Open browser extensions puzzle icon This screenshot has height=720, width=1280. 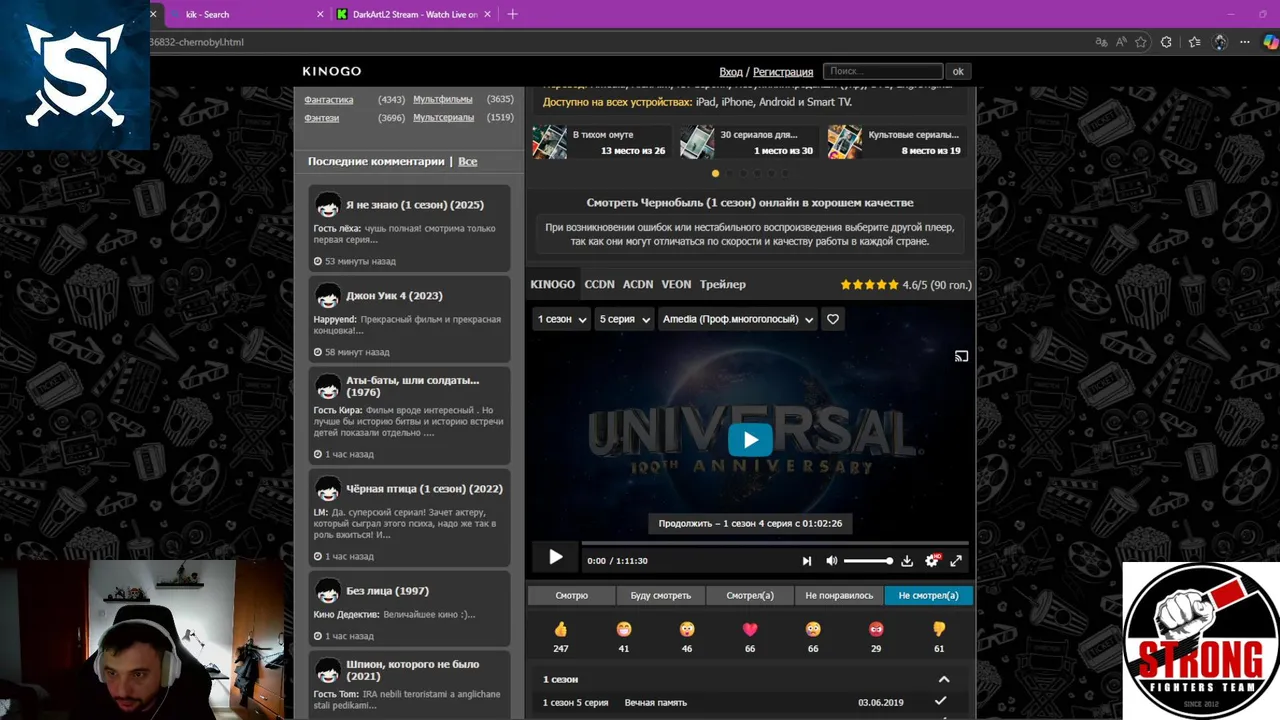(x=1166, y=42)
